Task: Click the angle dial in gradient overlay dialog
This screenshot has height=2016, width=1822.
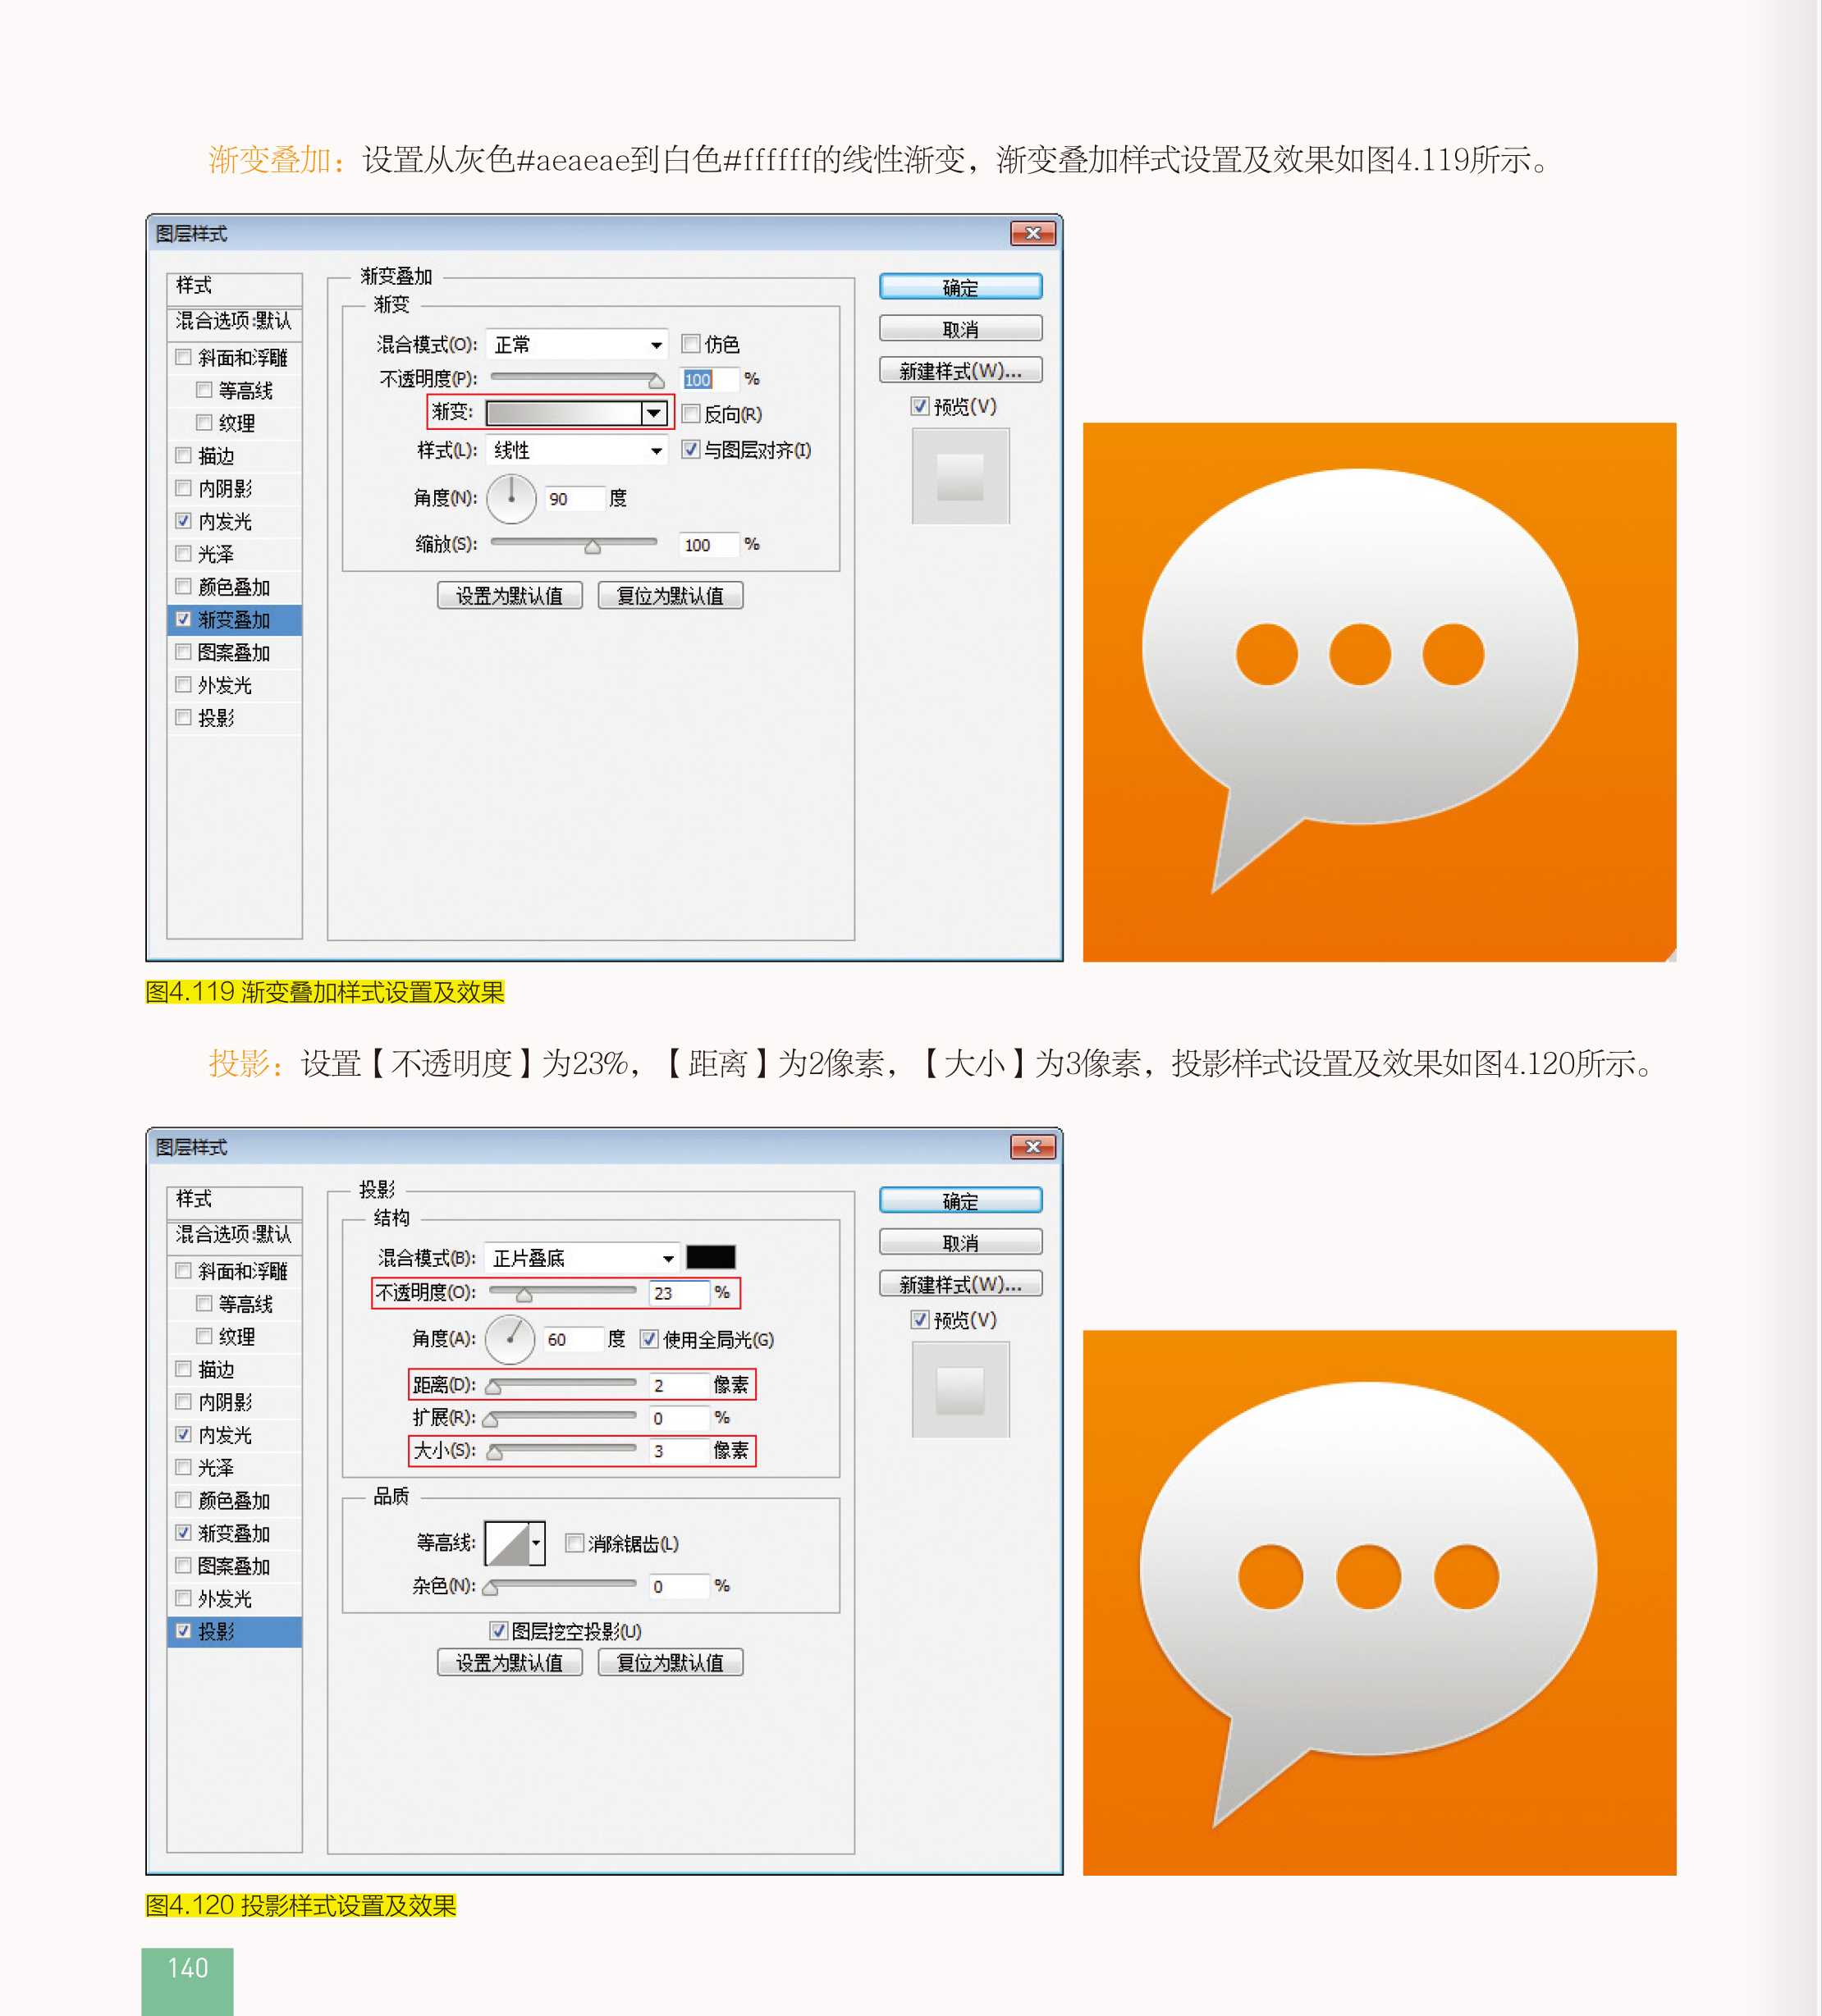Action: tap(511, 498)
